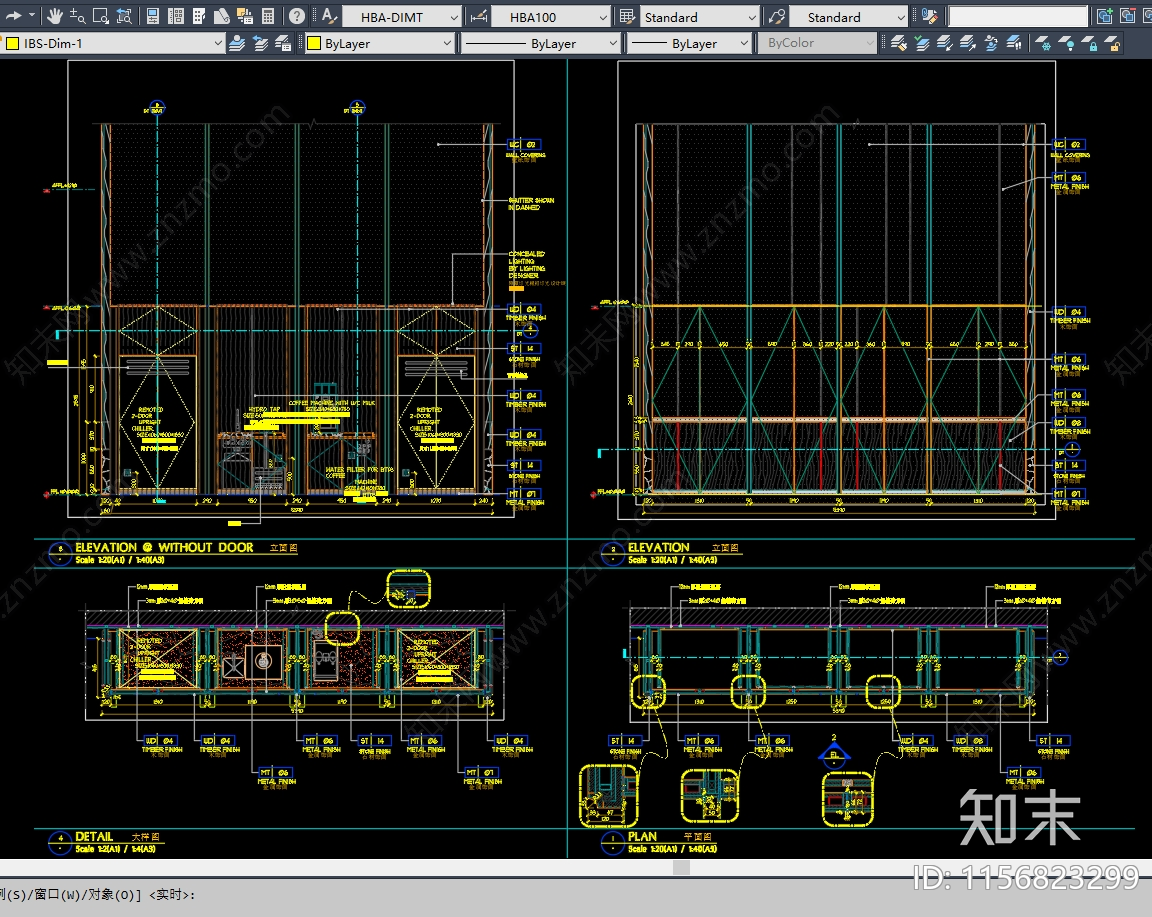Click the Zoom Window tool
The width and height of the screenshot is (1152, 917).
100,16
